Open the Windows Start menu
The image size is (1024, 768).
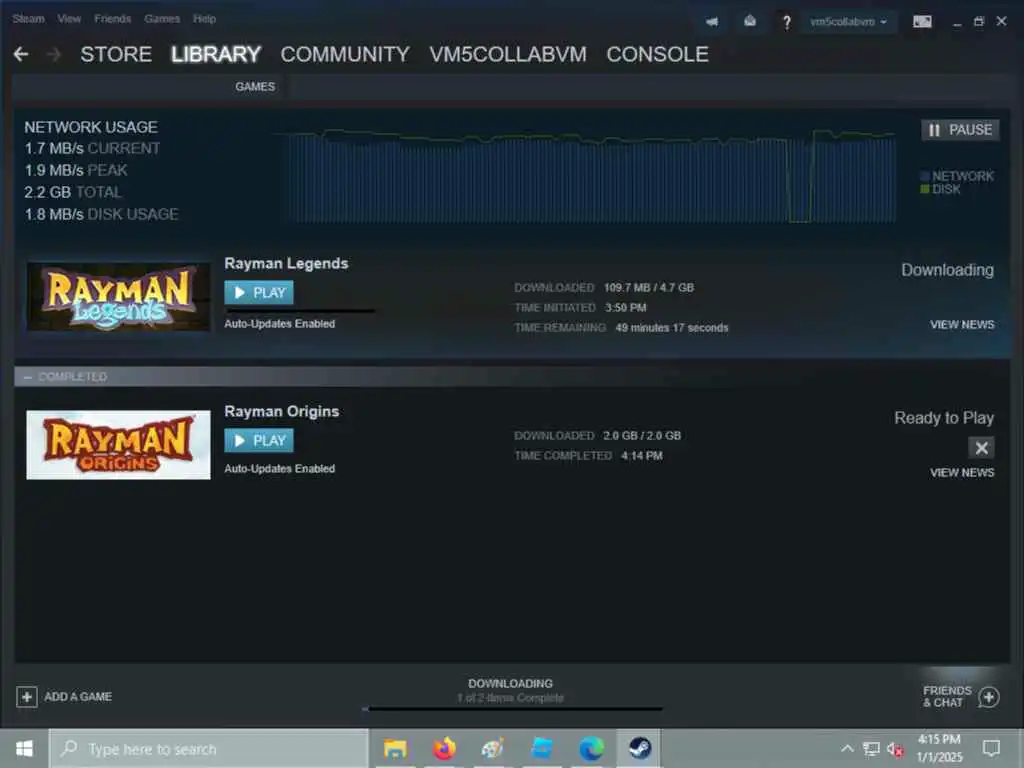(24, 748)
